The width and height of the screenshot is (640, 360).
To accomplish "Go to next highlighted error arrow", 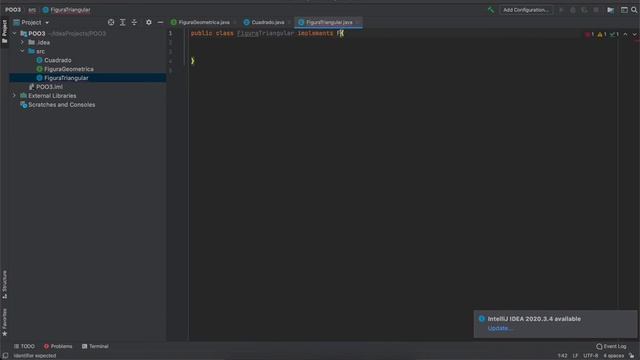I will 635,34.
